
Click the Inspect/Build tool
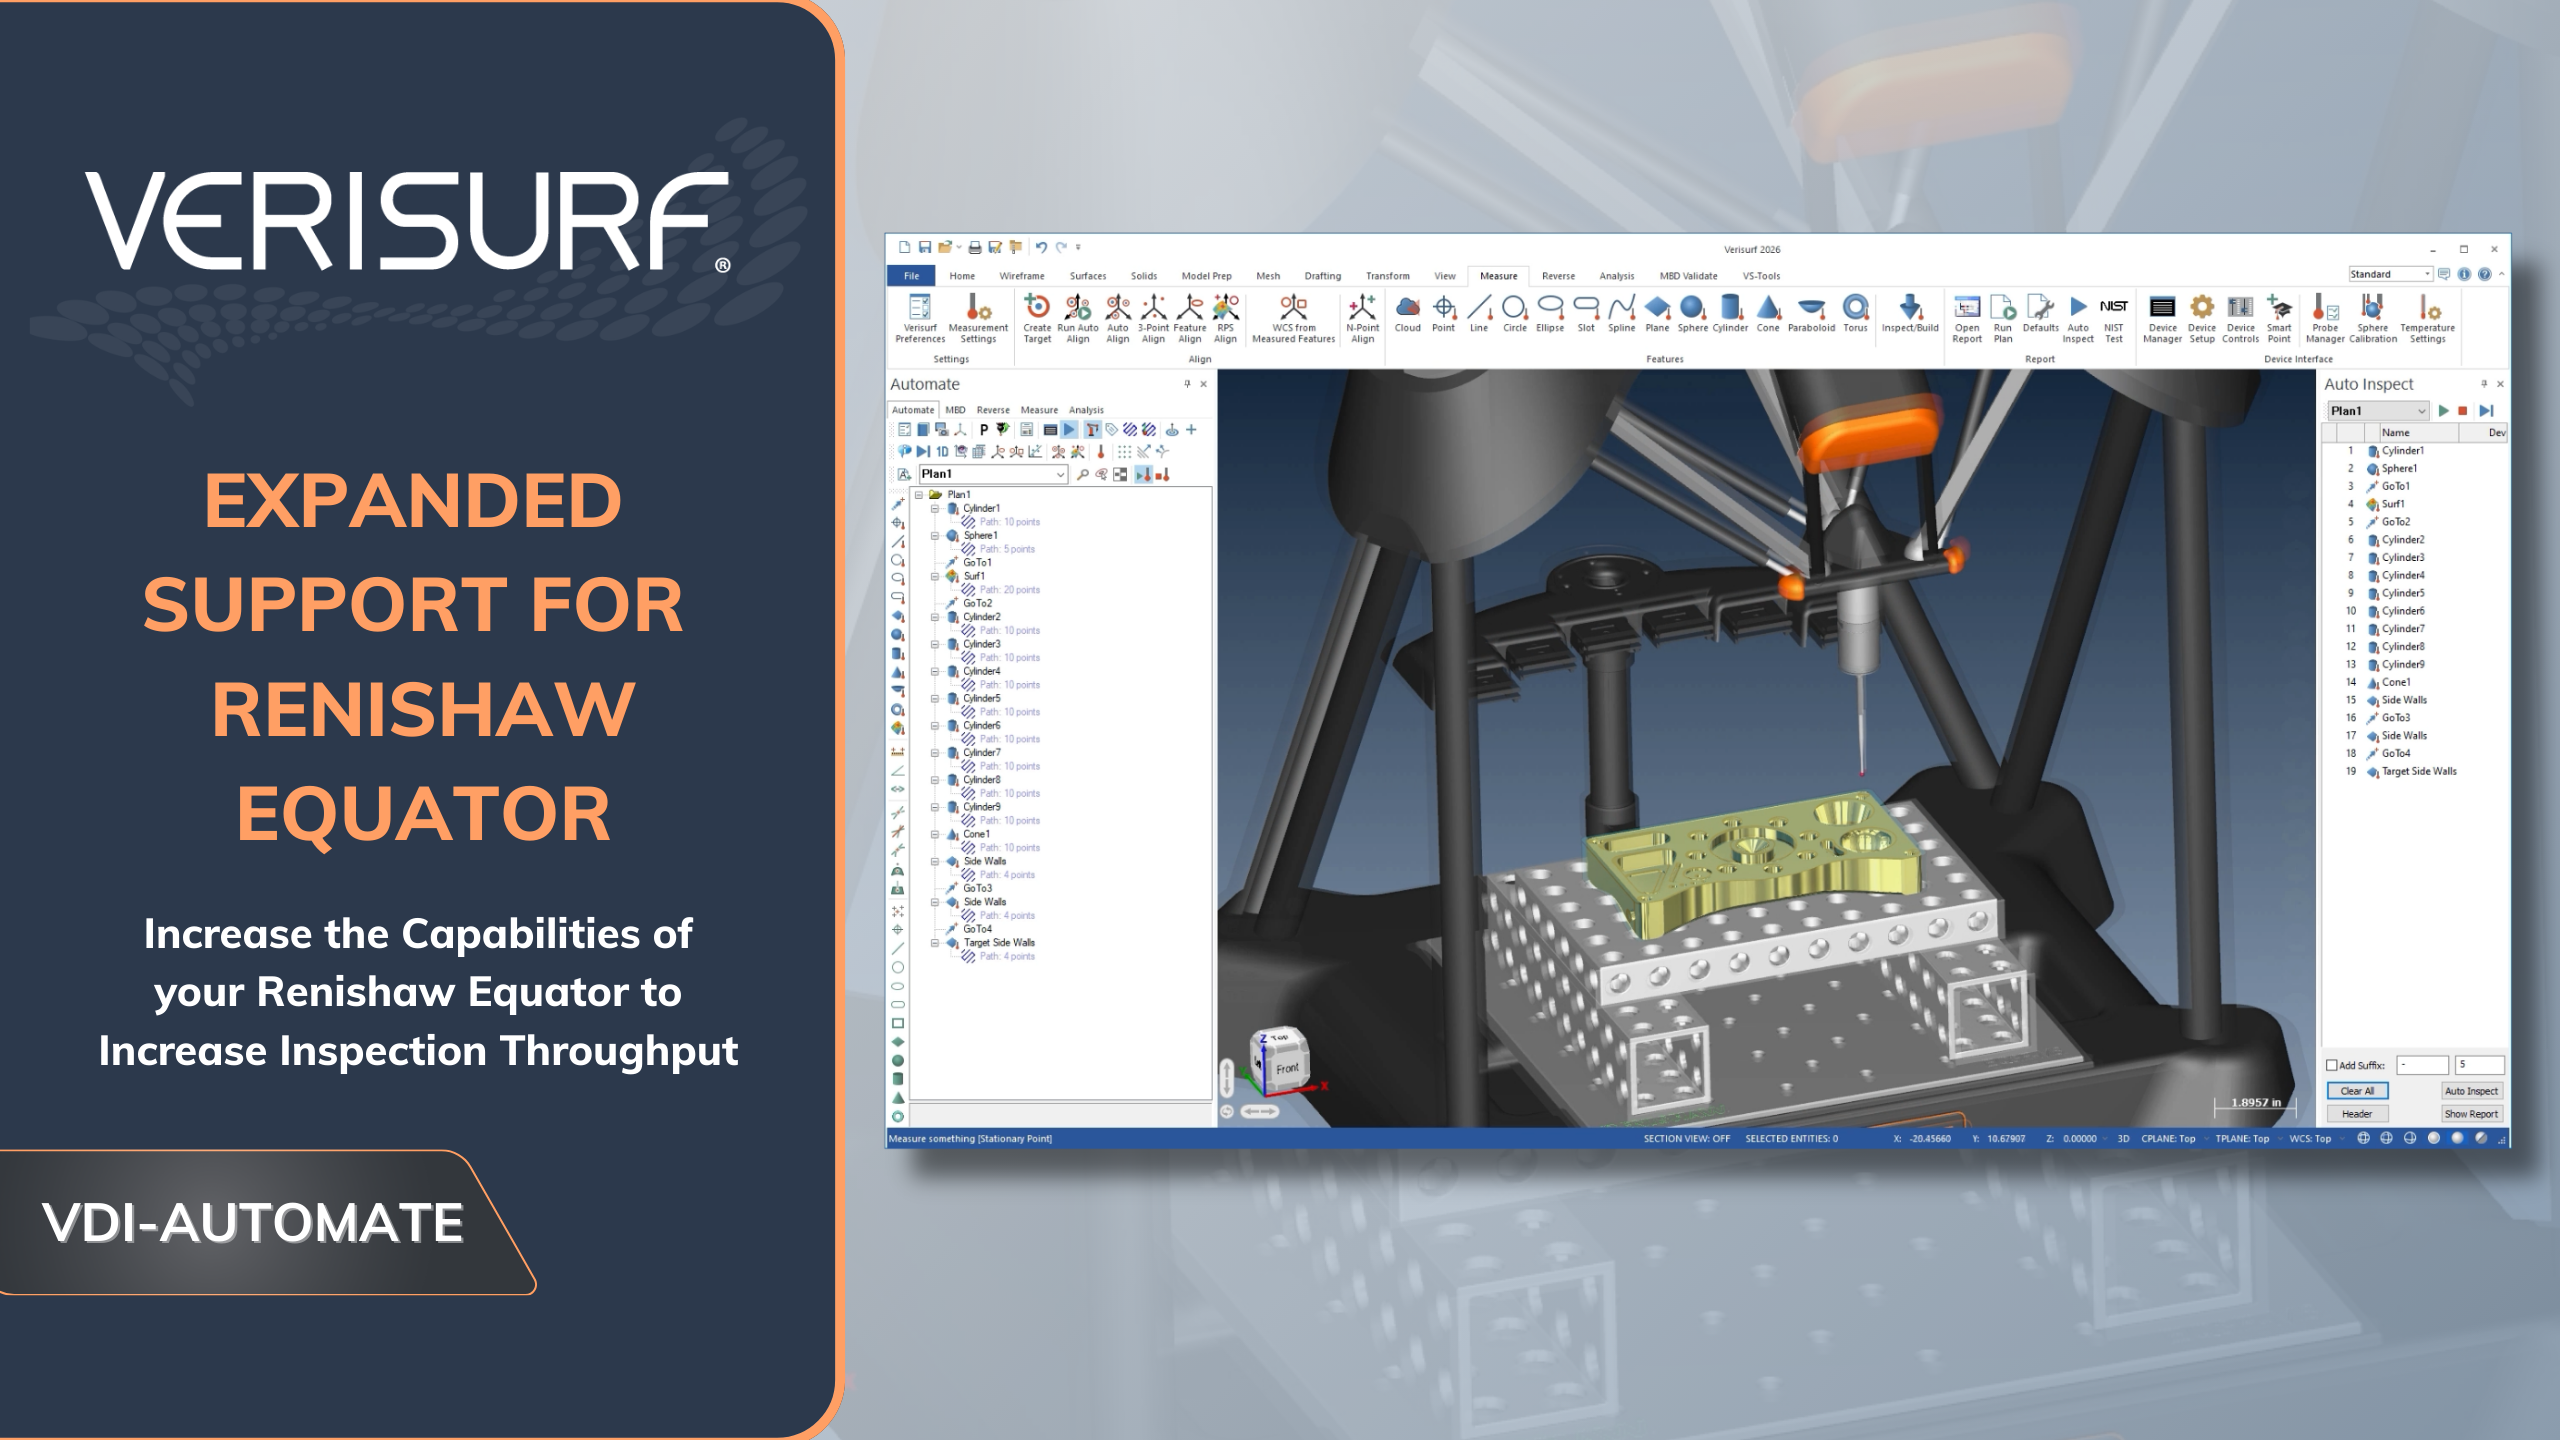click(1910, 313)
